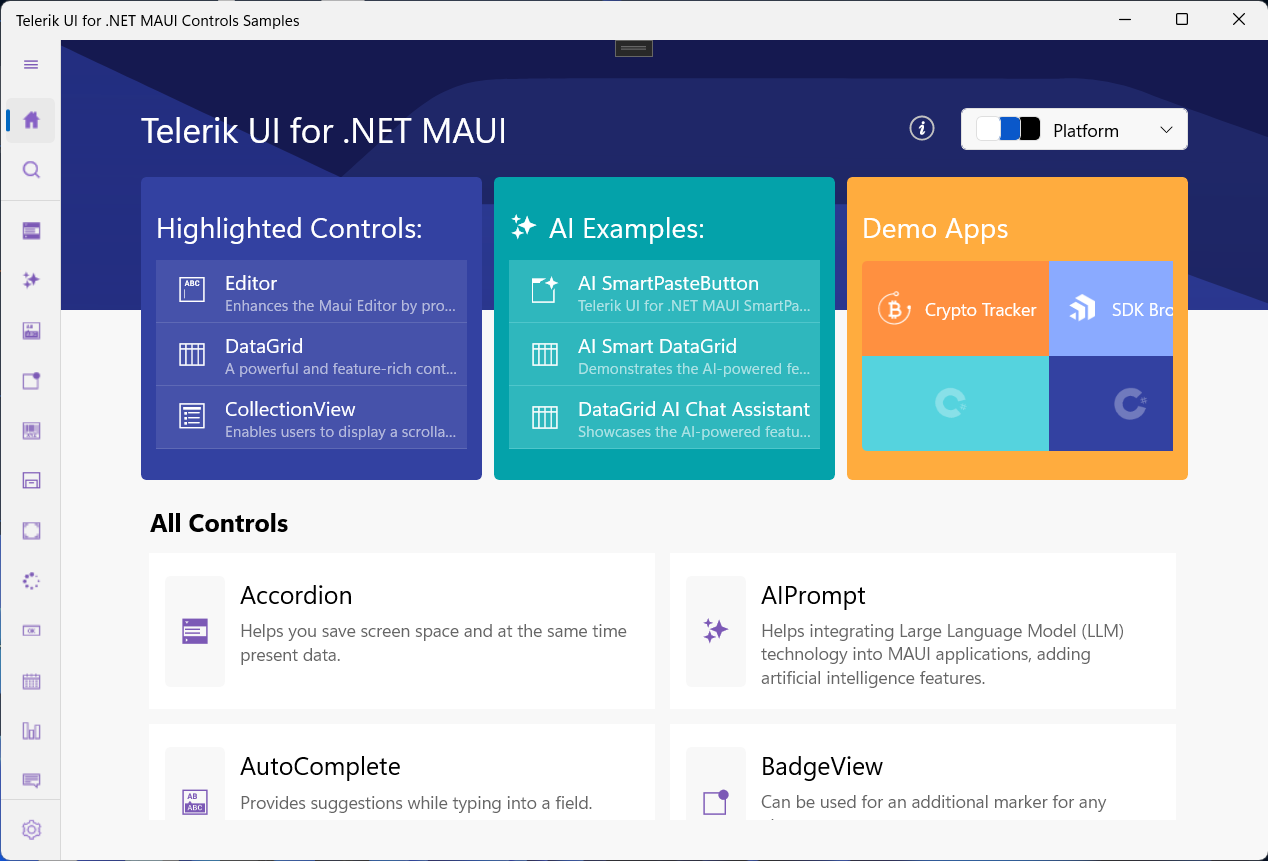The height and width of the screenshot is (861, 1268).
Task: Click the AI Smart DataGrid icon
Action: coord(544,354)
